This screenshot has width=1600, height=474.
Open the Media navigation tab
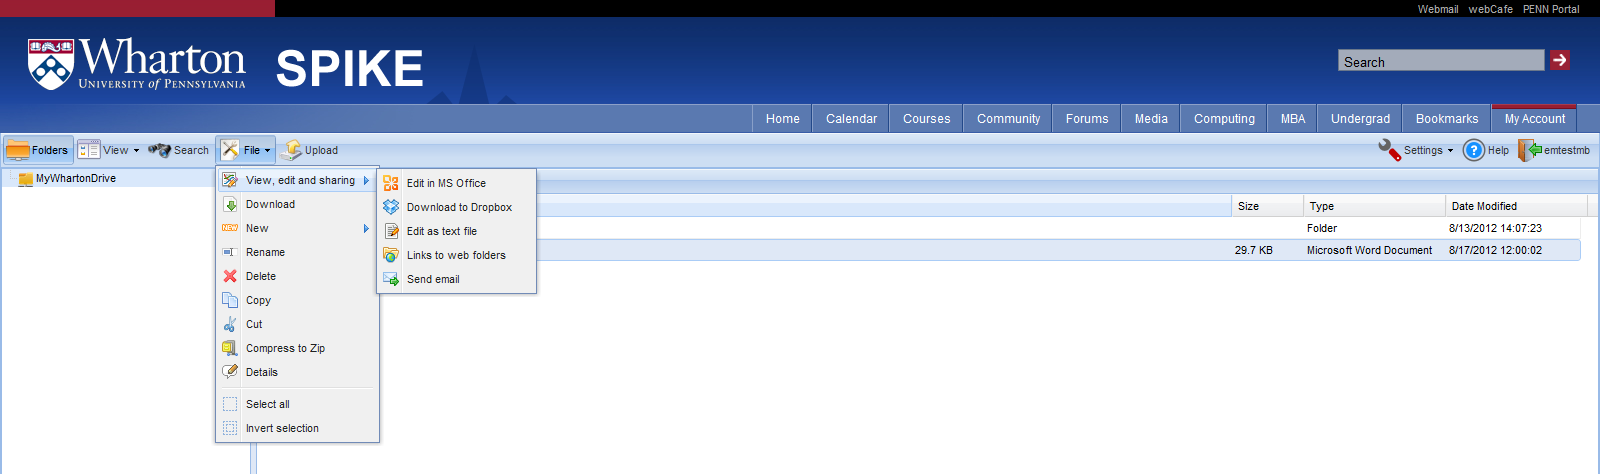point(1151,118)
